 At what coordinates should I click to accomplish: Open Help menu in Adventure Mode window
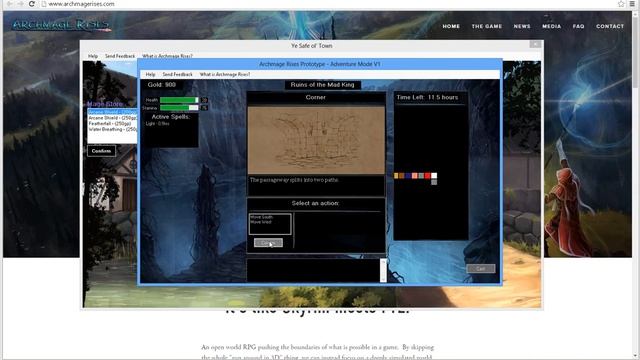(x=150, y=74)
